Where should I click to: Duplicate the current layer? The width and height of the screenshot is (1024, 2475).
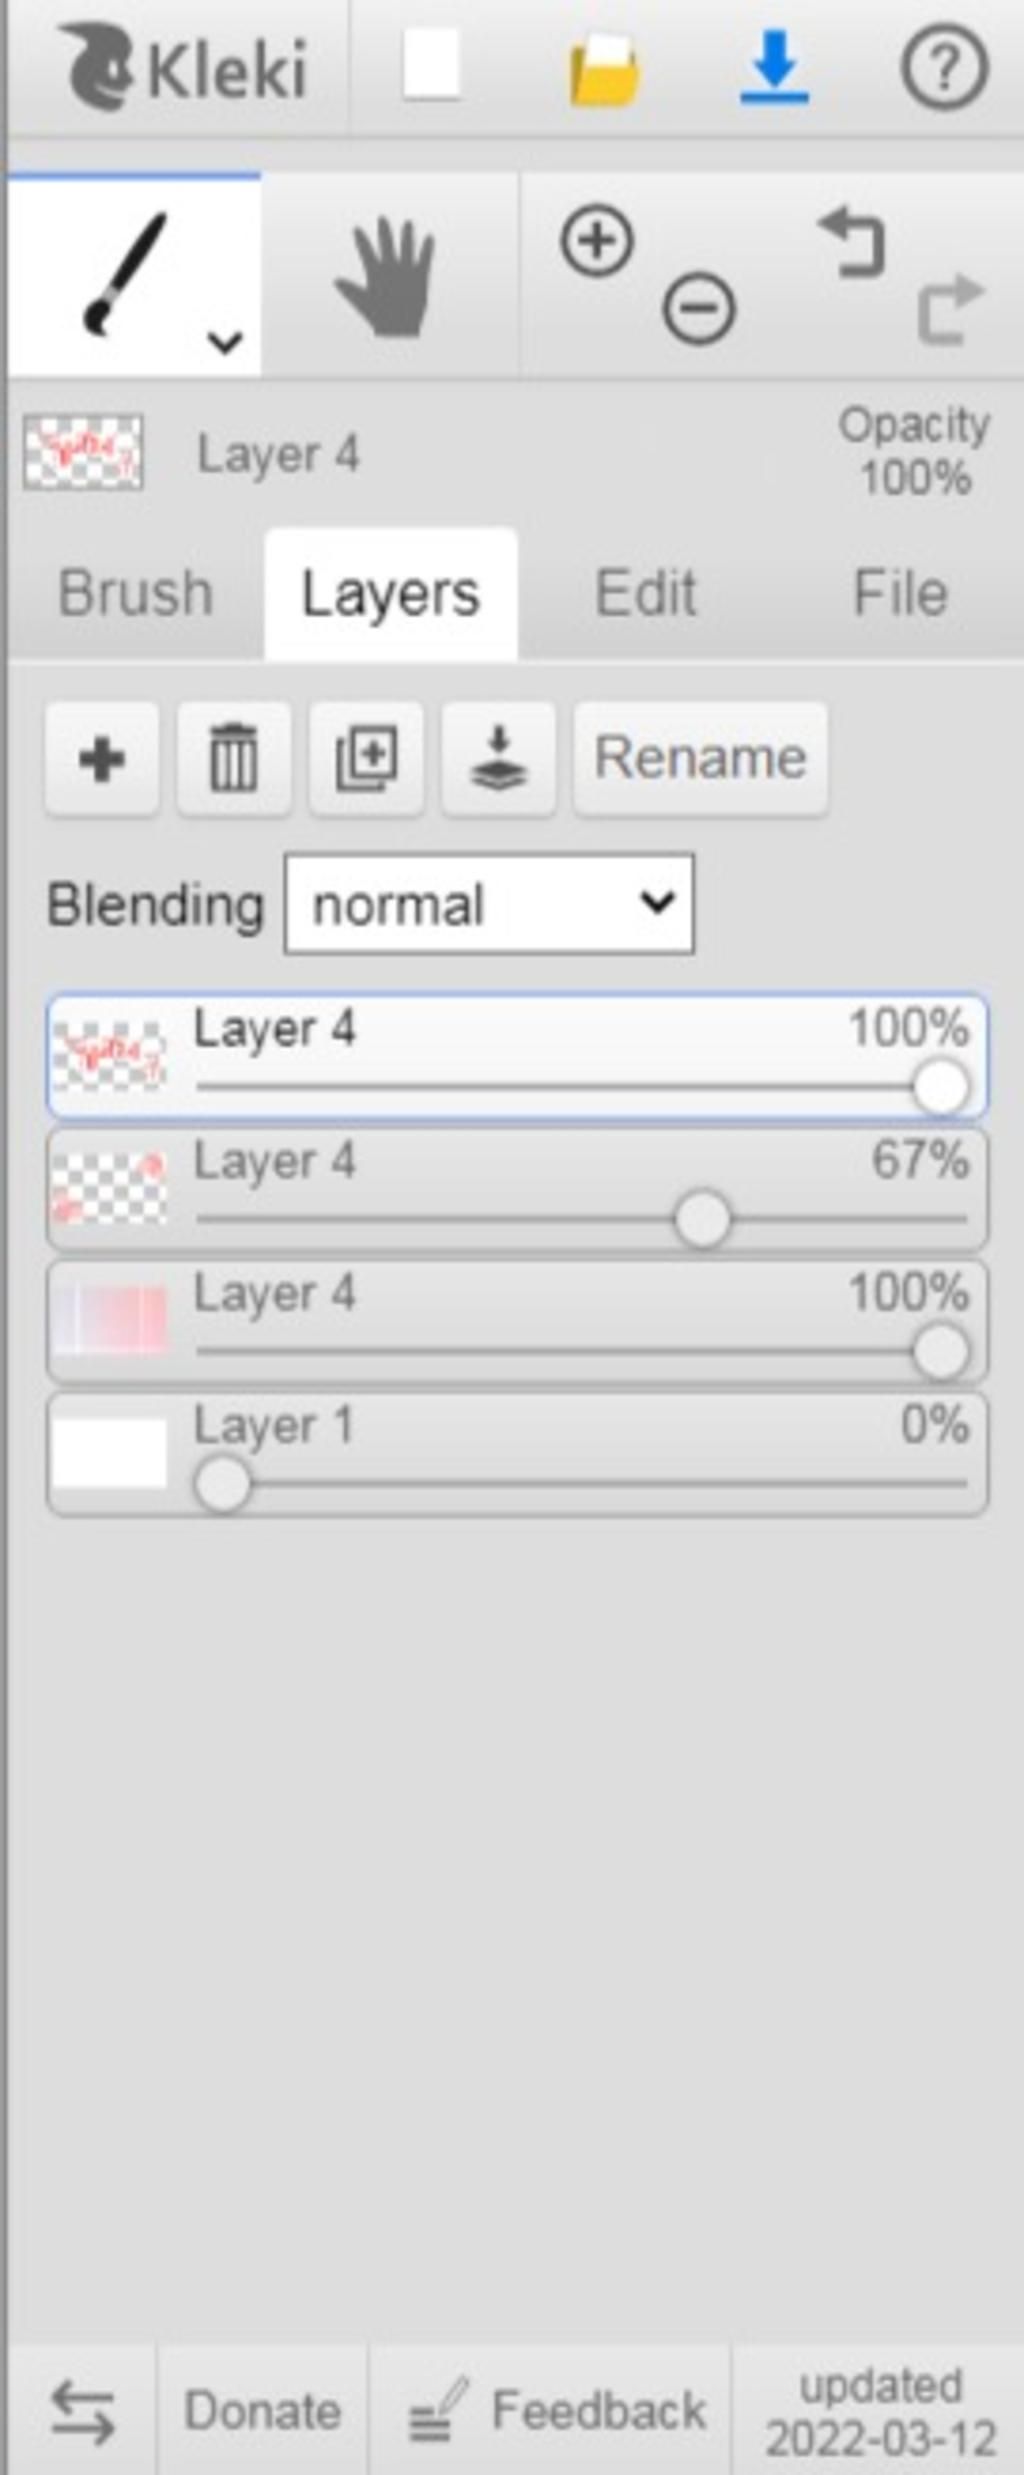click(366, 759)
